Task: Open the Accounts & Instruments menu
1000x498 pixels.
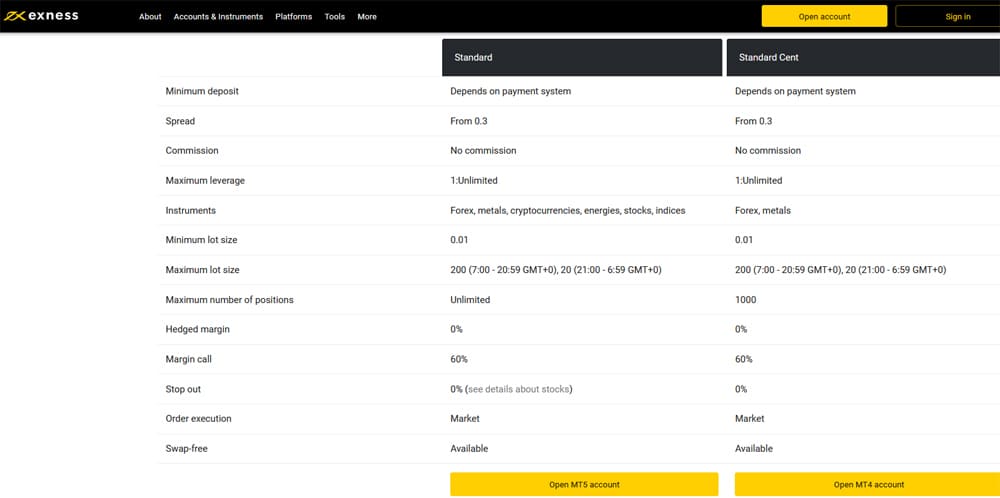Action: pos(218,17)
